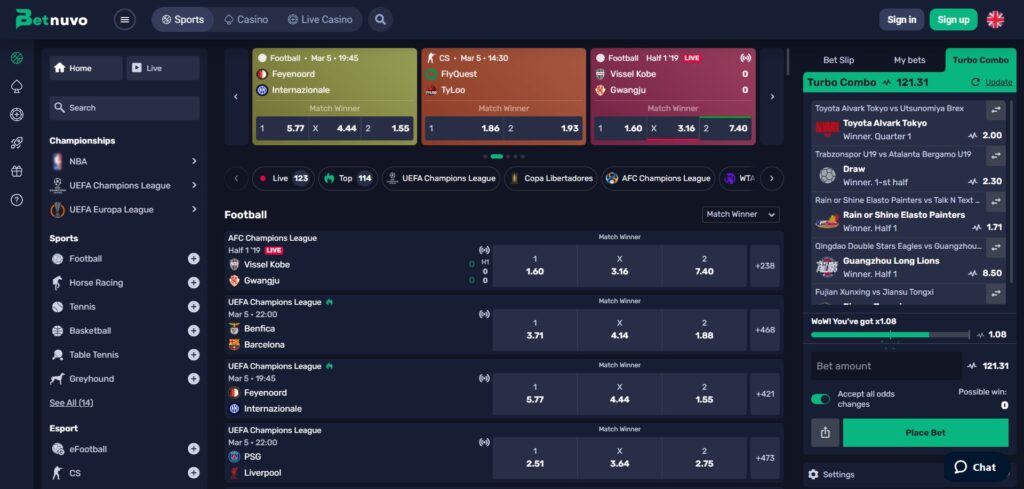Switch to the My bets tab
The height and width of the screenshot is (489, 1024).
point(909,60)
